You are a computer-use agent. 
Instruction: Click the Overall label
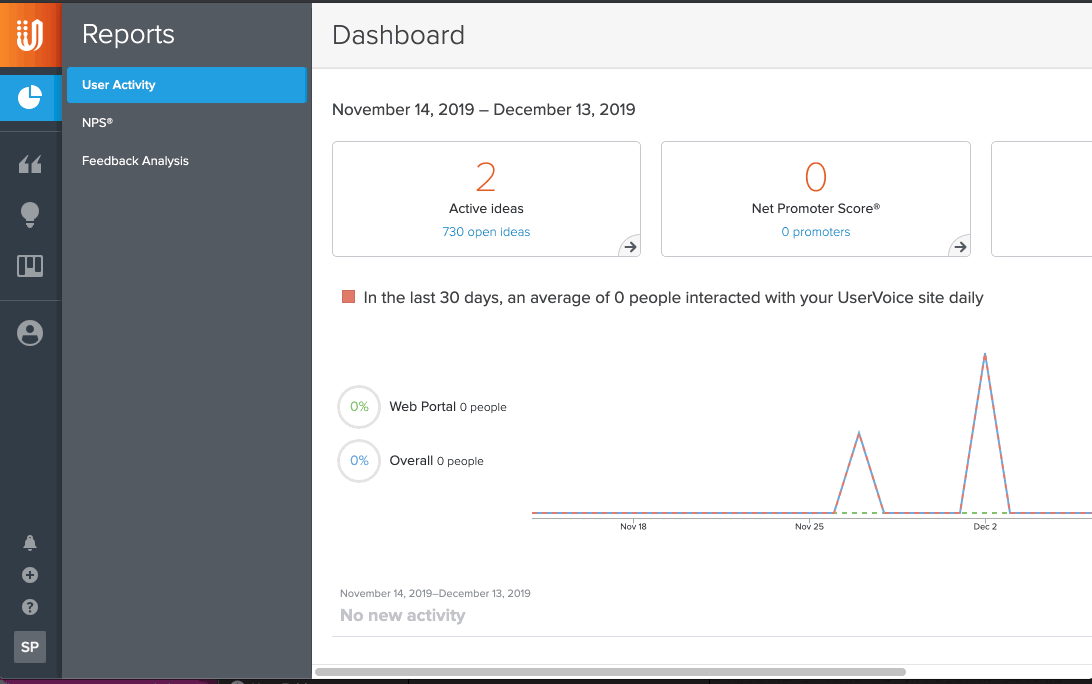coord(411,460)
